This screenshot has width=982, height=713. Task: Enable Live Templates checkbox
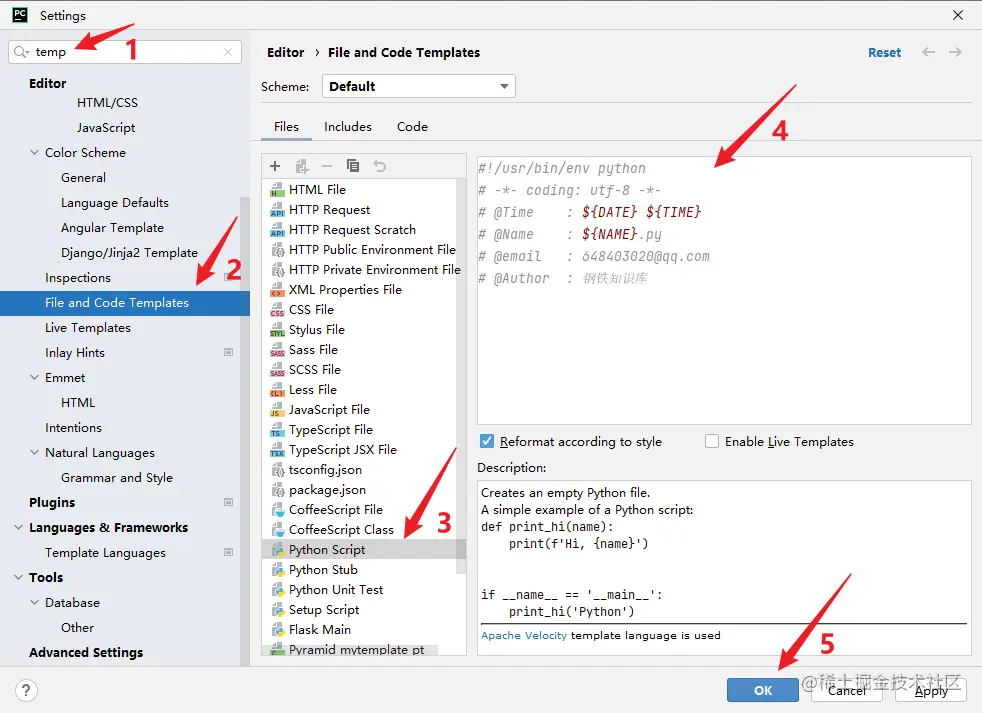pyautogui.click(x=711, y=441)
